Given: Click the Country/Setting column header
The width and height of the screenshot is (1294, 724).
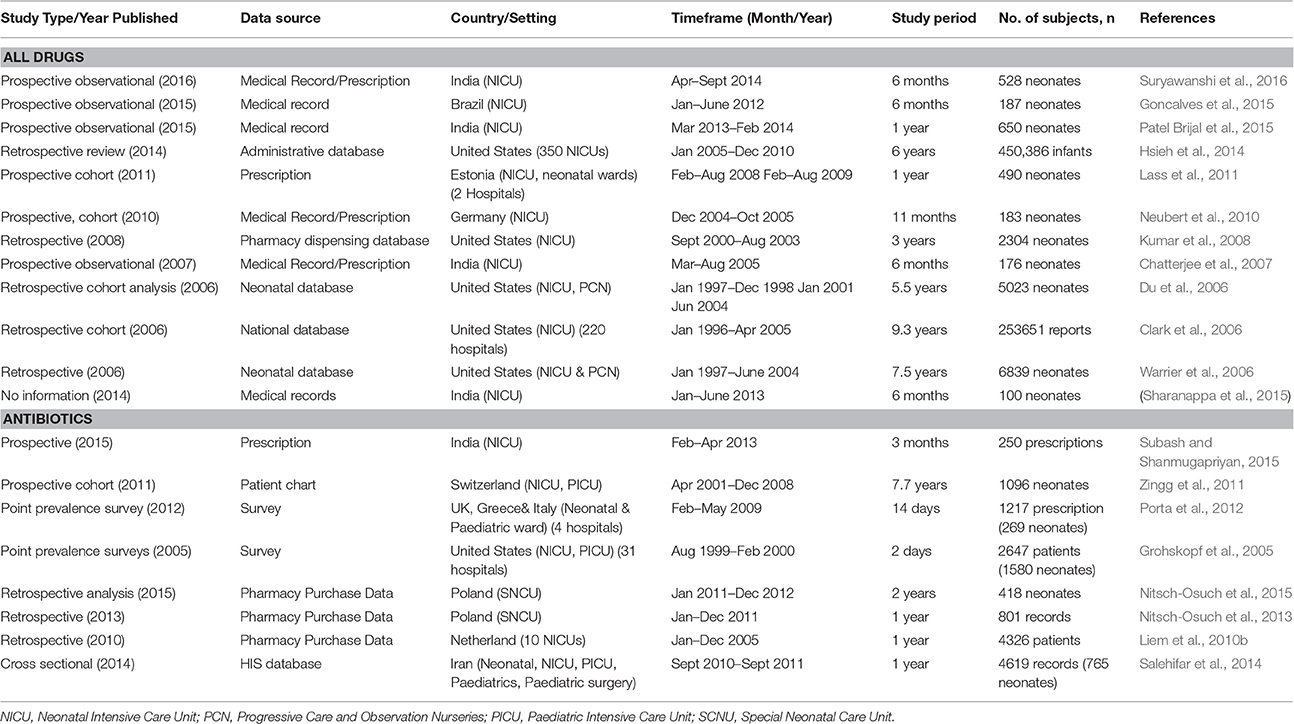Looking at the screenshot, I should click(505, 18).
